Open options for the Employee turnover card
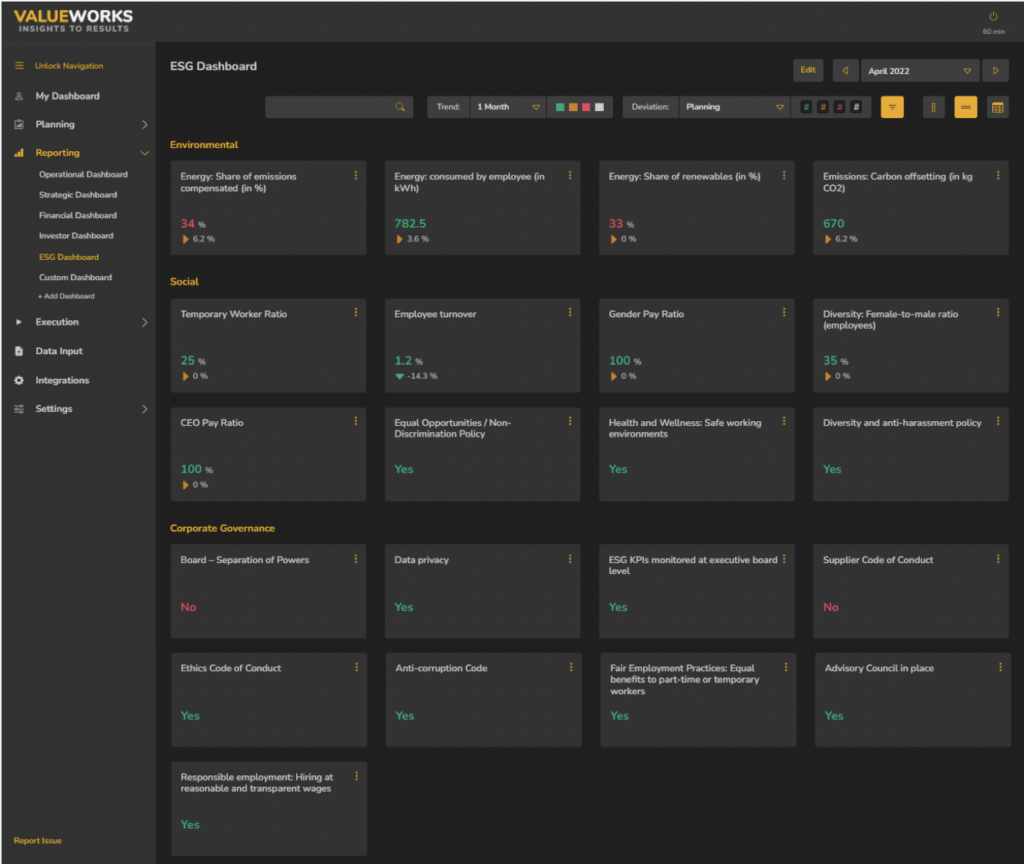 tap(570, 313)
